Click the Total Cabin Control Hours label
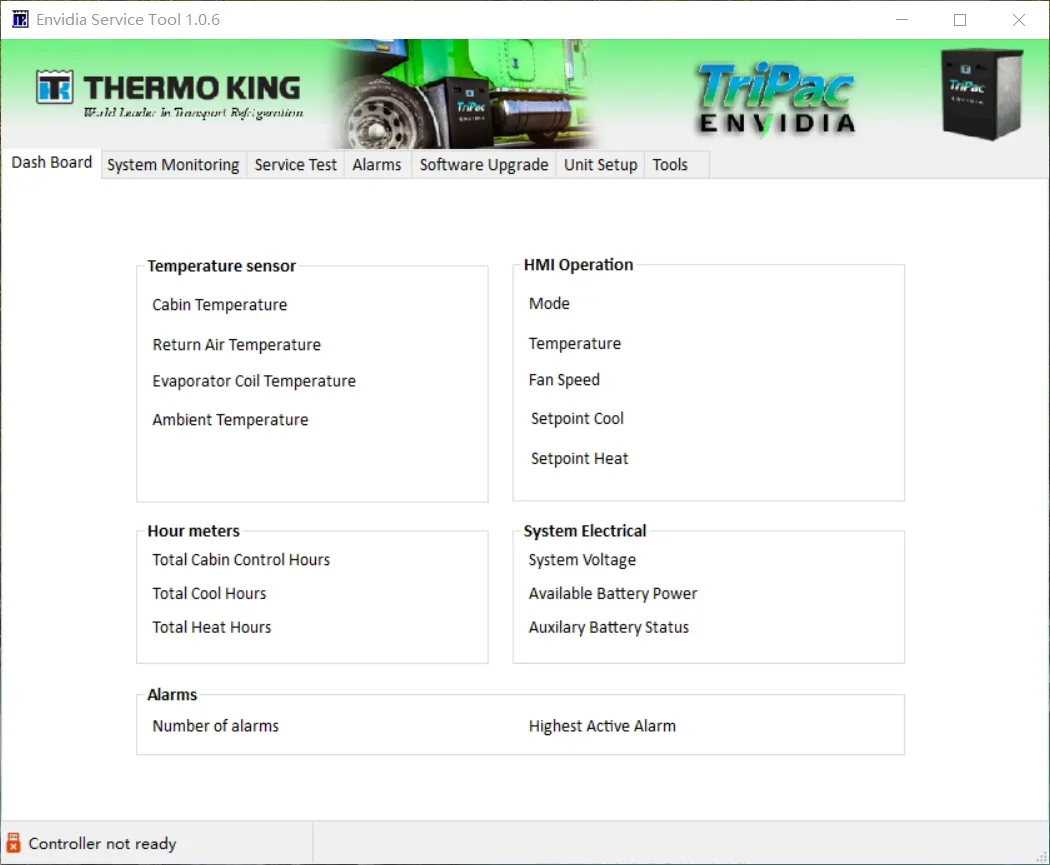This screenshot has height=865, width=1050. coord(241,560)
